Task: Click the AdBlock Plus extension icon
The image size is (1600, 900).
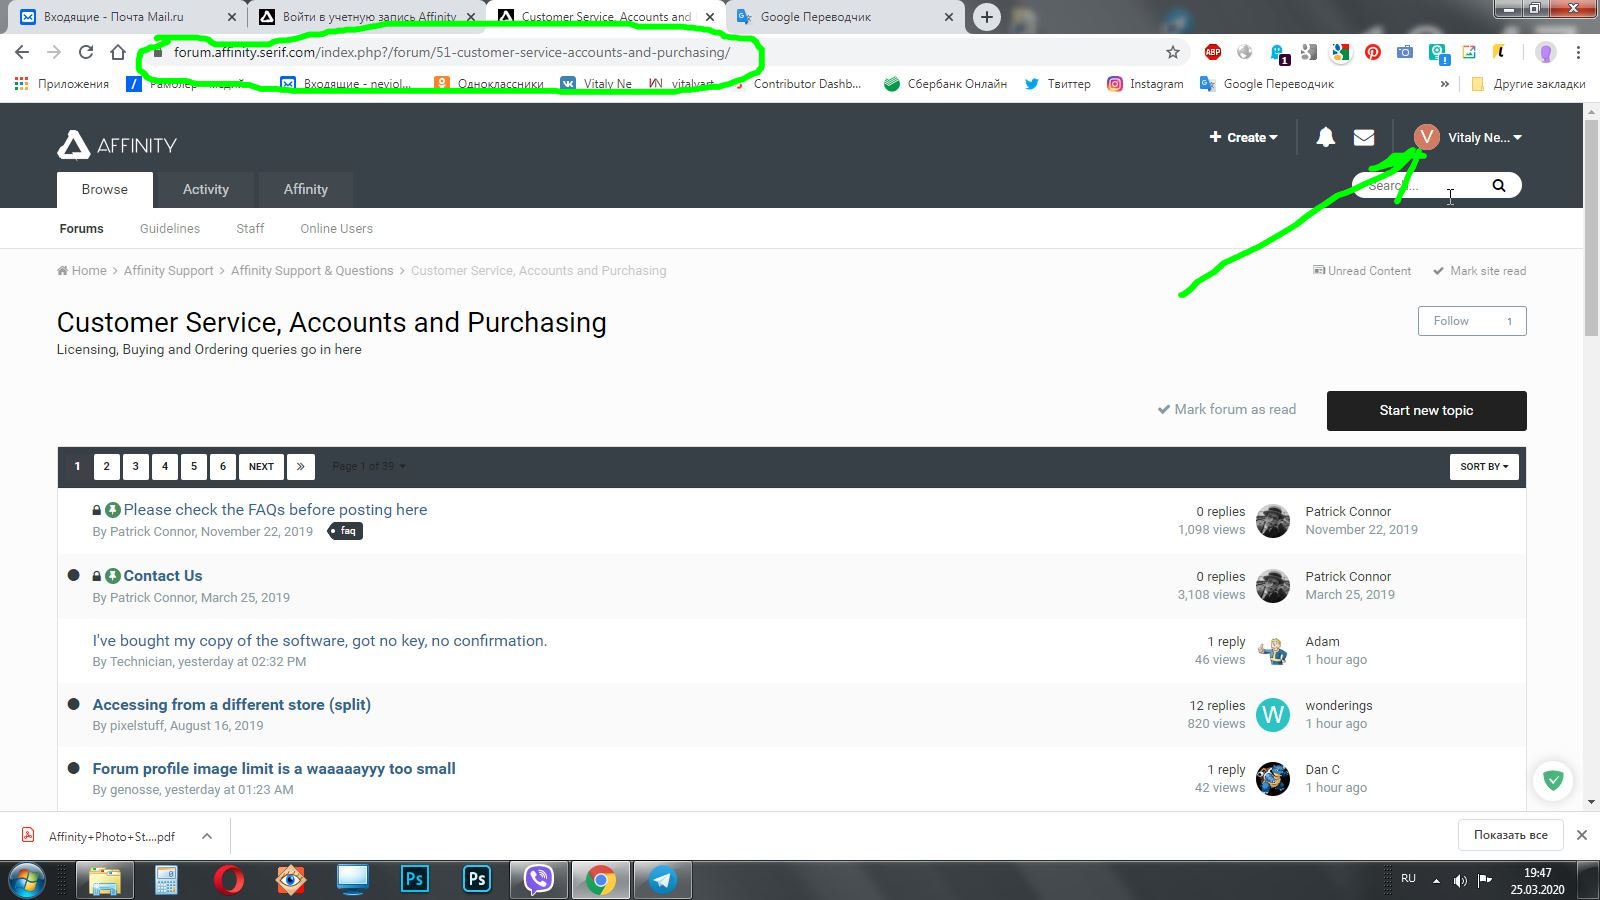Action: click(1213, 52)
